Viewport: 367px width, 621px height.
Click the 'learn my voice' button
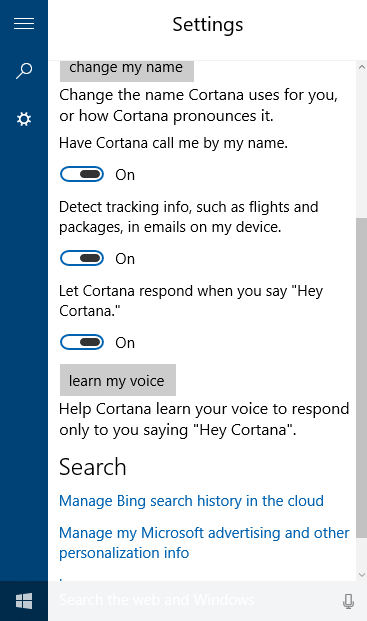click(x=118, y=380)
